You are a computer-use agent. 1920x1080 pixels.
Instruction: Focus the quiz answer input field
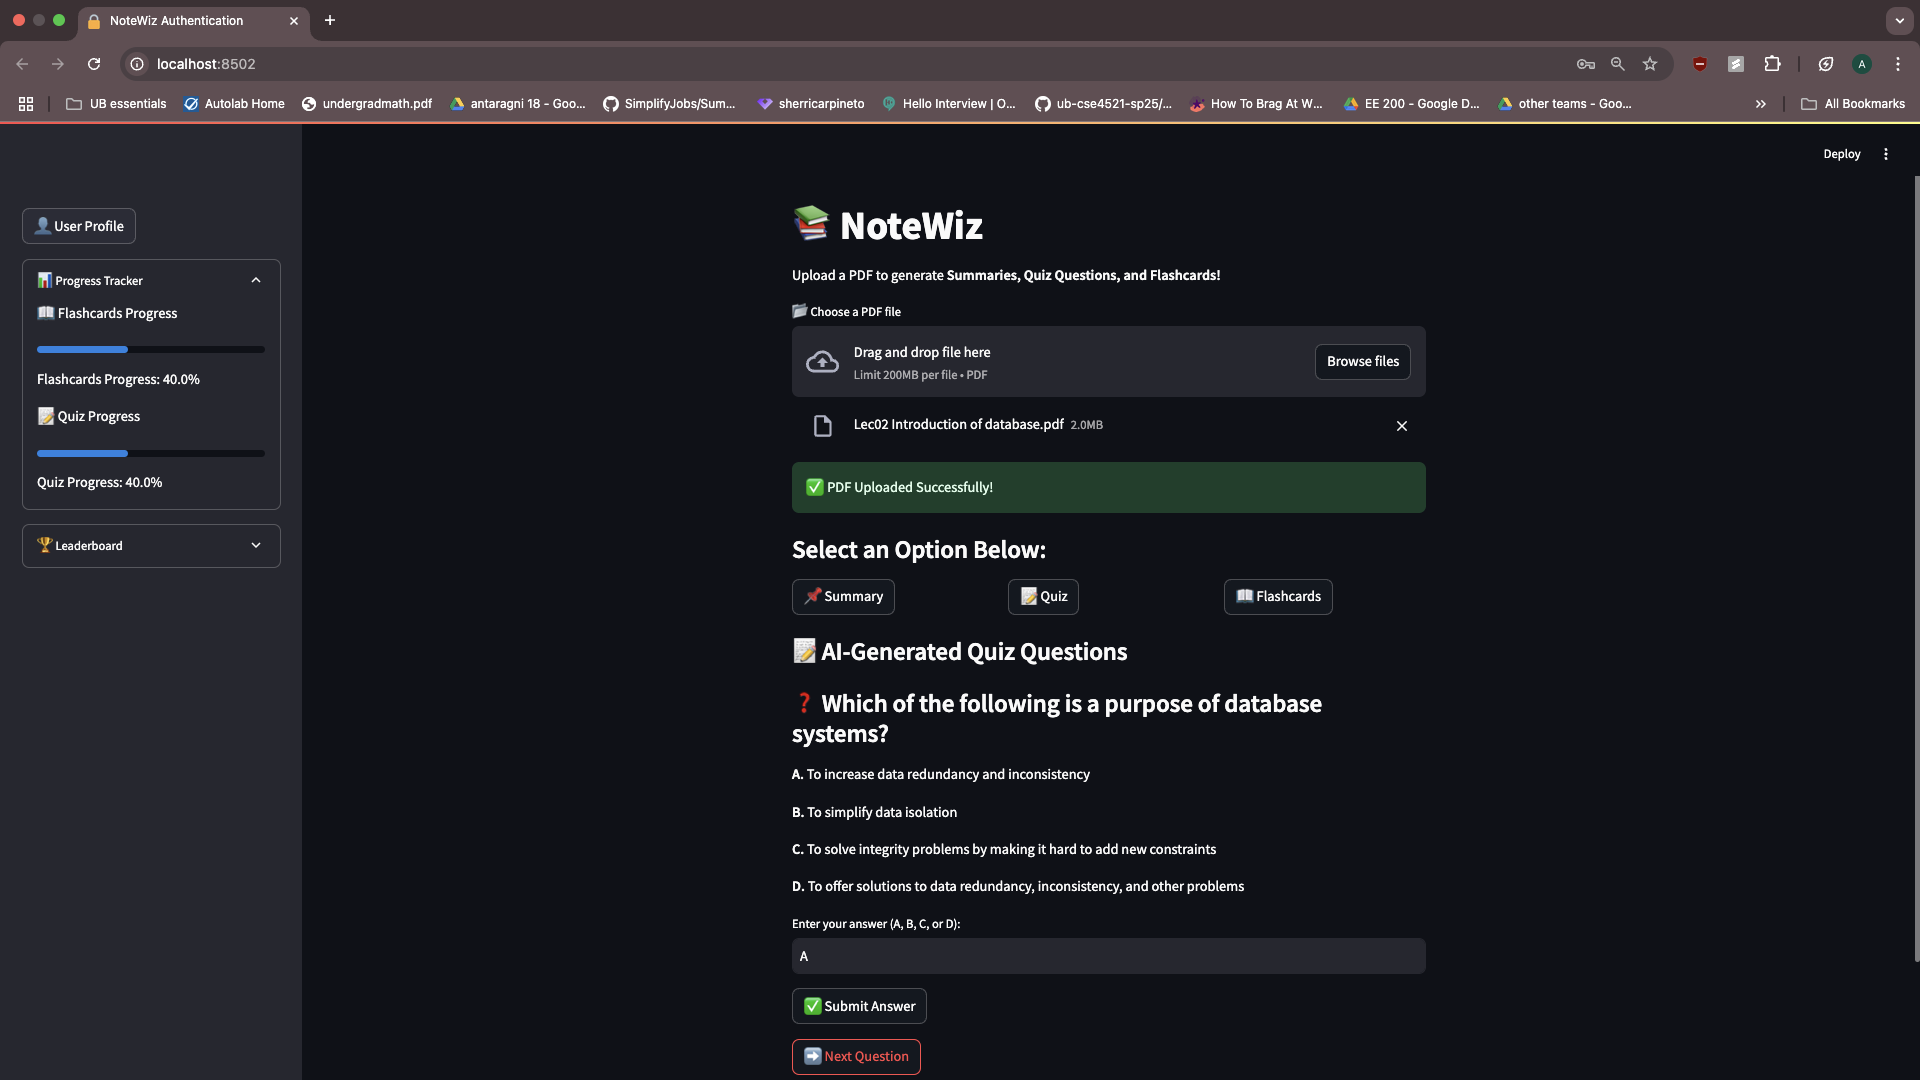click(1108, 957)
